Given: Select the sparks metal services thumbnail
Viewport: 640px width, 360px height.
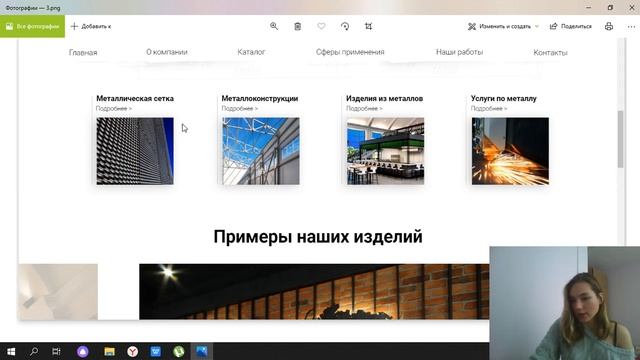Looking at the screenshot, I should tap(510, 151).
